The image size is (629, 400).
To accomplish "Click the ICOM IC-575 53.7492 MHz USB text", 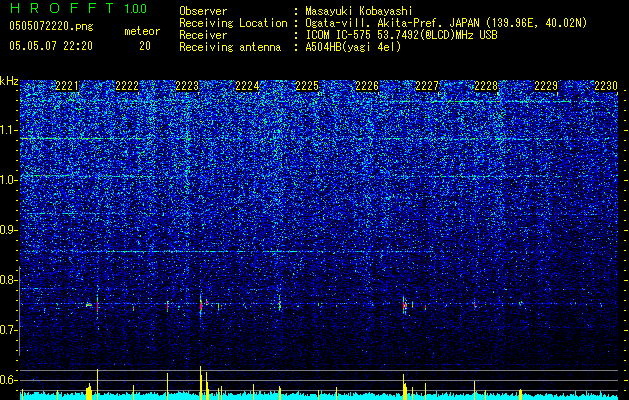I will (x=401, y=35).
